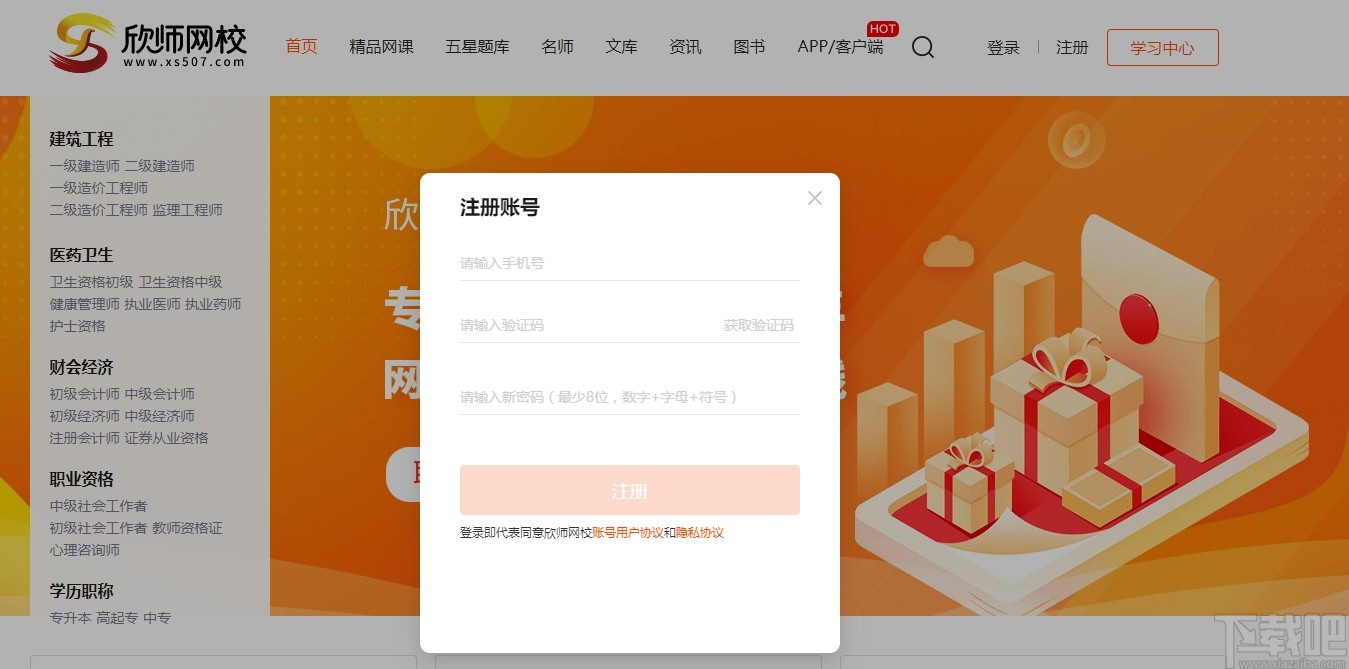Click the search magnifier icon
This screenshot has height=669, width=1349.
tap(922, 47)
